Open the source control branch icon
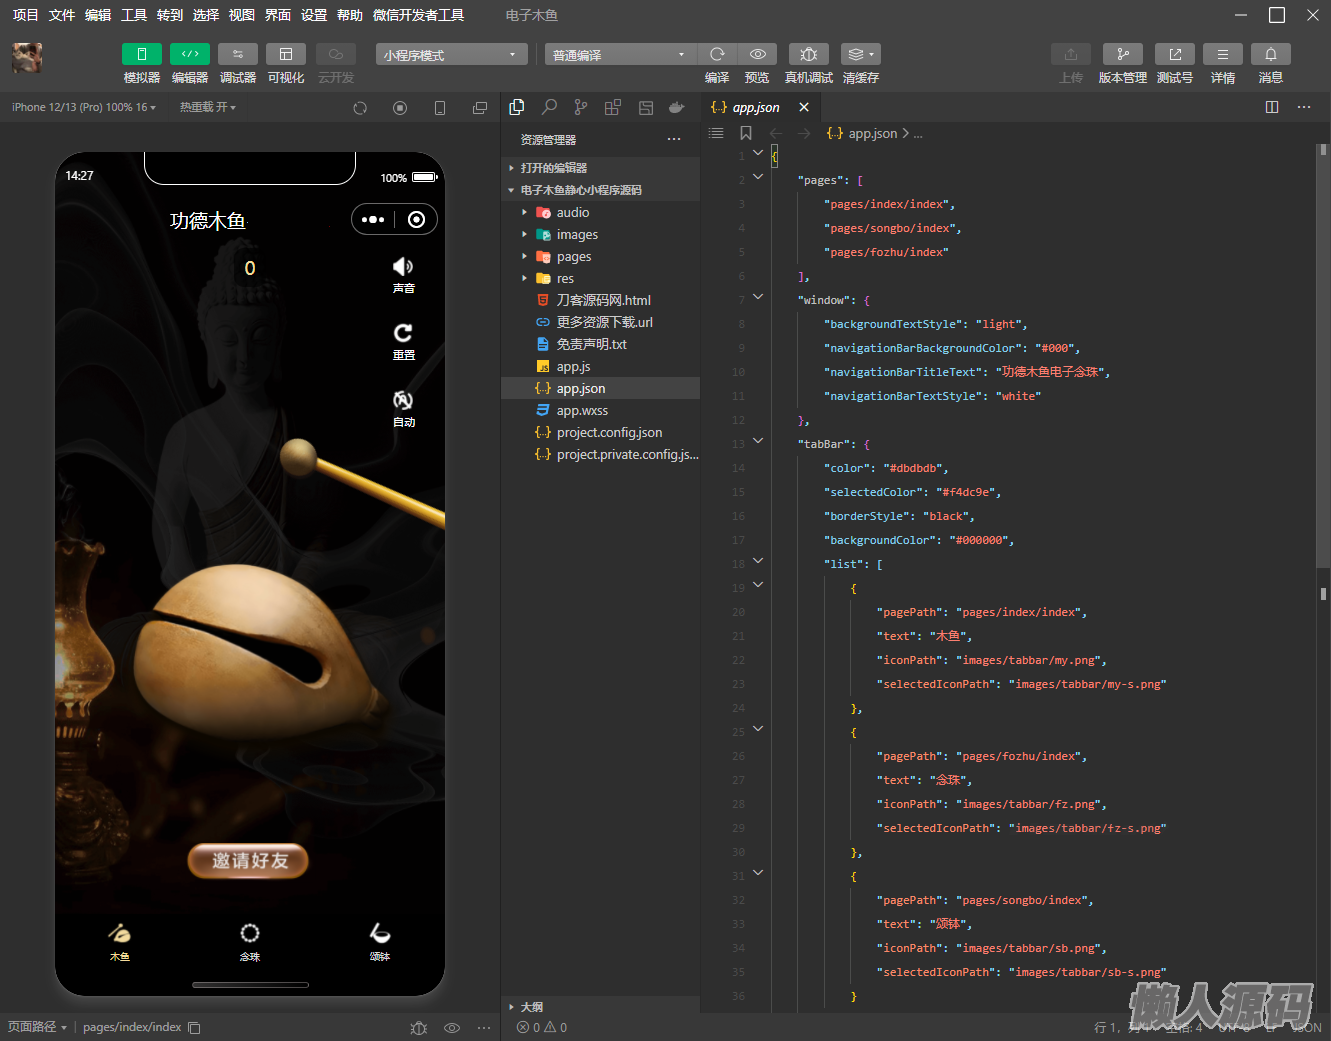1331x1041 pixels. coord(581,107)
